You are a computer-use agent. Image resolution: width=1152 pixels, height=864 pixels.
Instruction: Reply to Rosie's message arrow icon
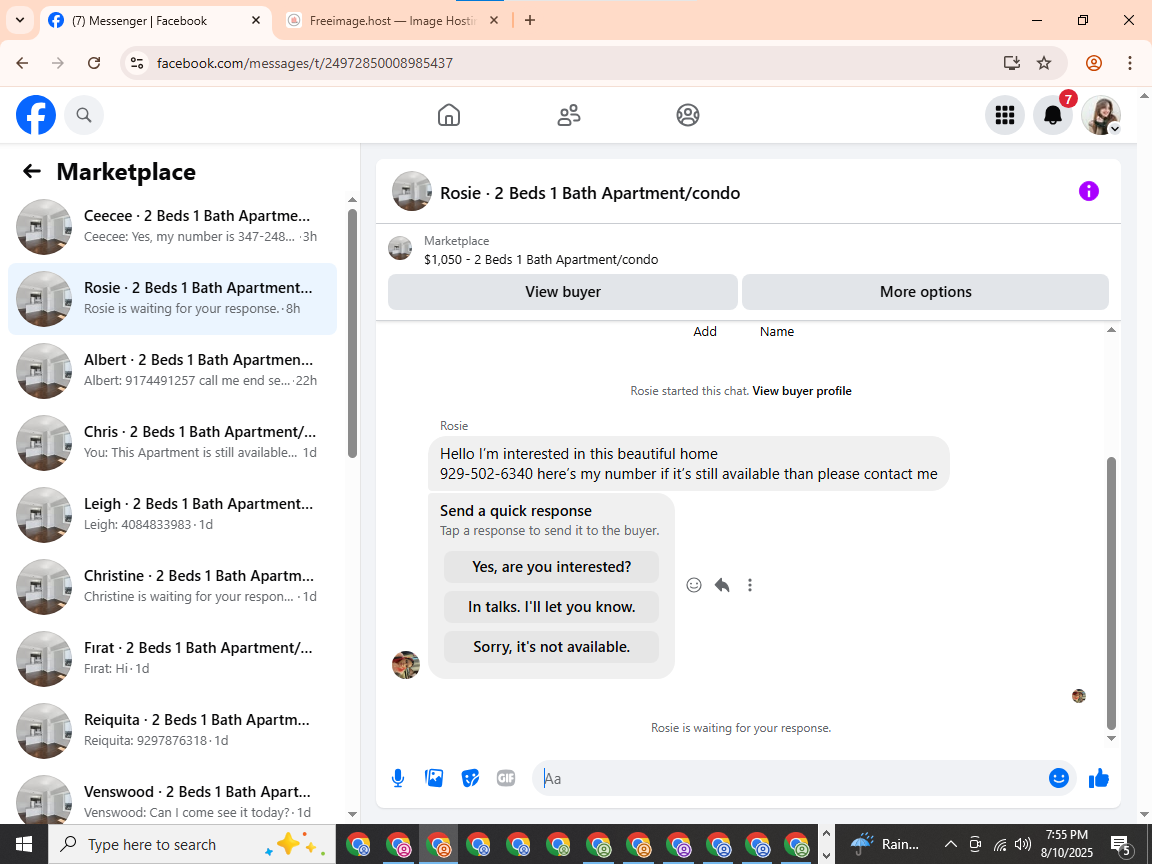[x=722, y=585]
